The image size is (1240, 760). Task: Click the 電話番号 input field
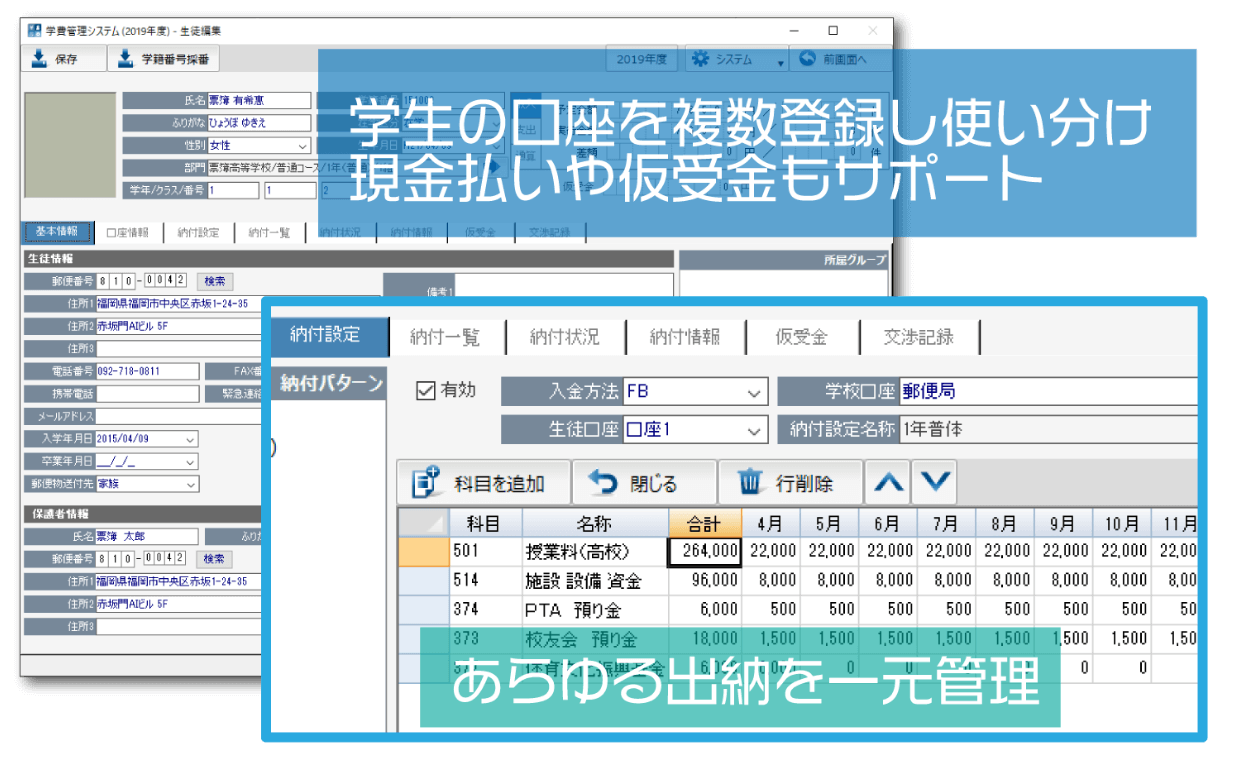point(146,371)
